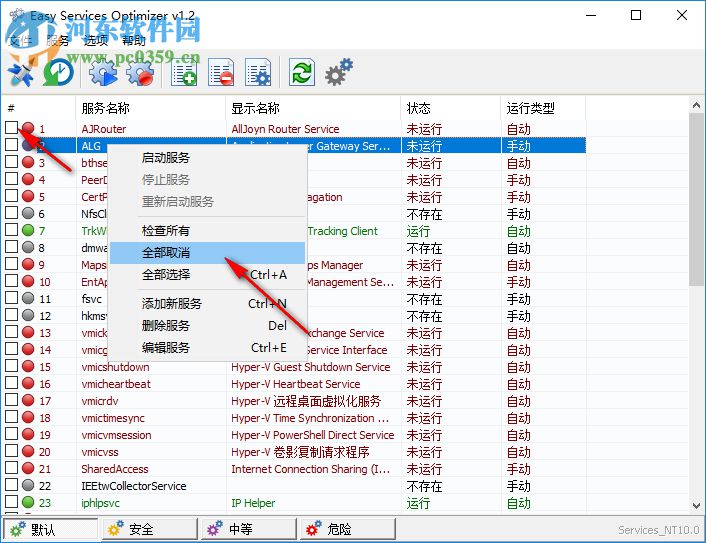The width and height of the screenshot is (706, 543).
Task: Click 'Services_NT10.0' status bar text
Action: 658,530
